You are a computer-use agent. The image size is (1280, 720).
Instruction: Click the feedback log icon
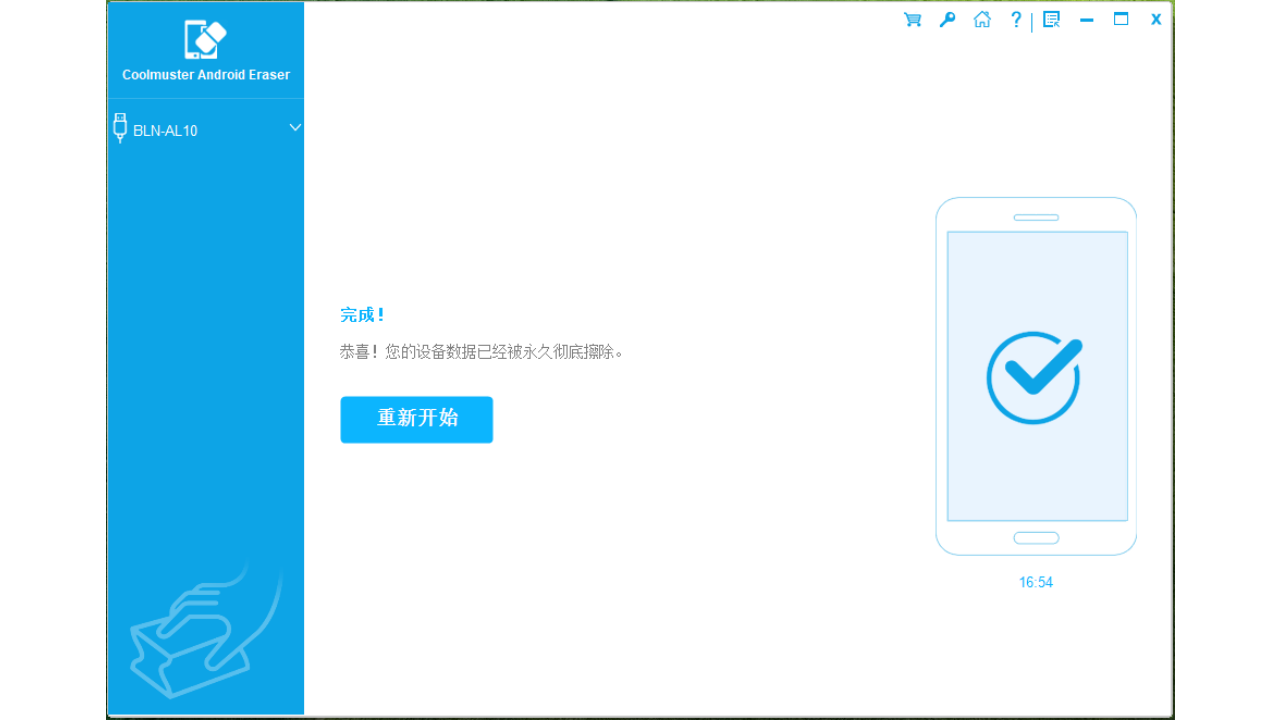pyautogui.click(x=1050, y=19)
